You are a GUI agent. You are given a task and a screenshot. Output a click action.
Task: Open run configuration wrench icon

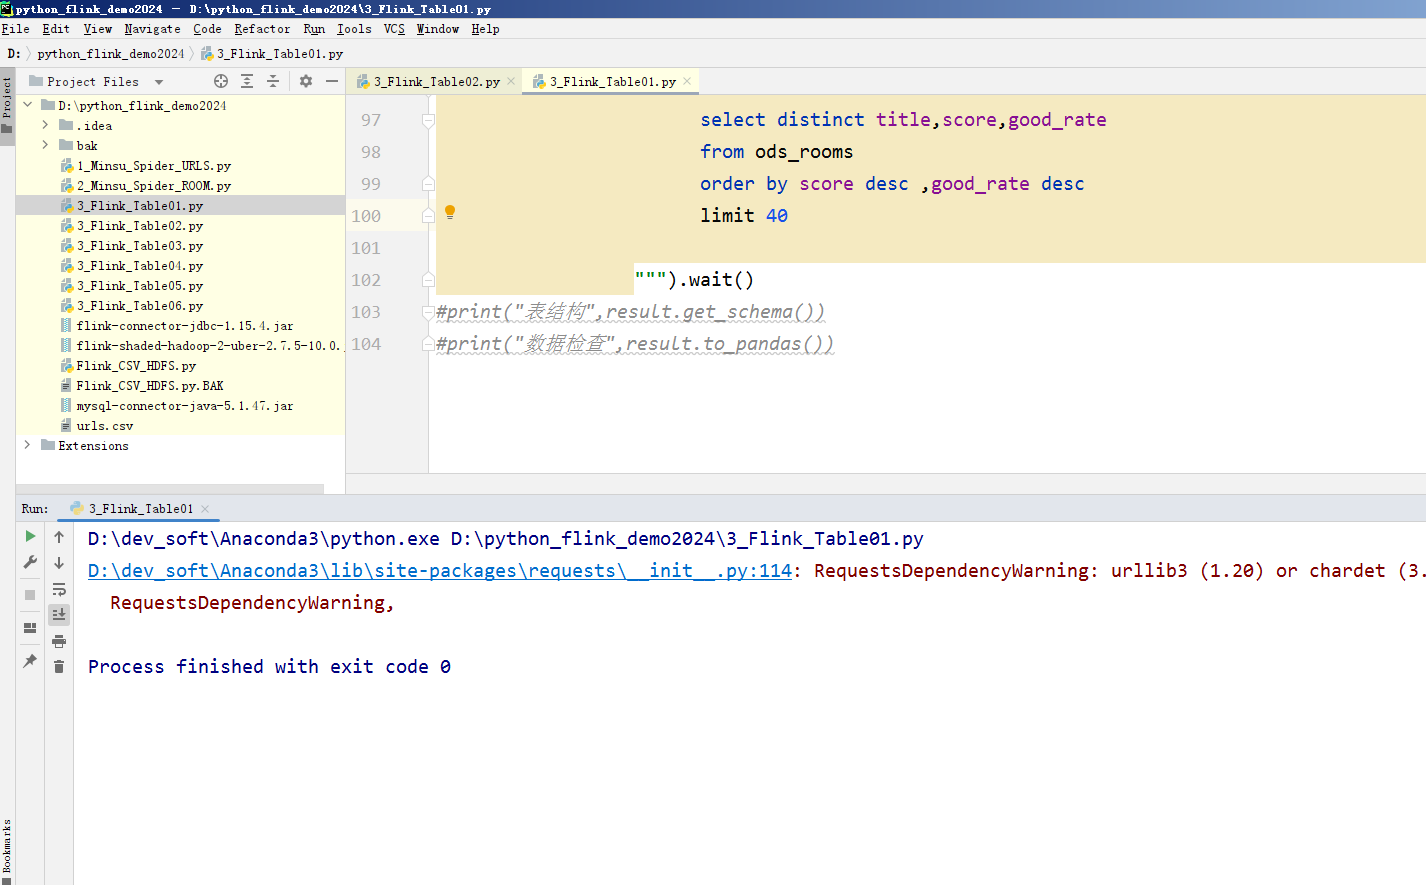30,563
